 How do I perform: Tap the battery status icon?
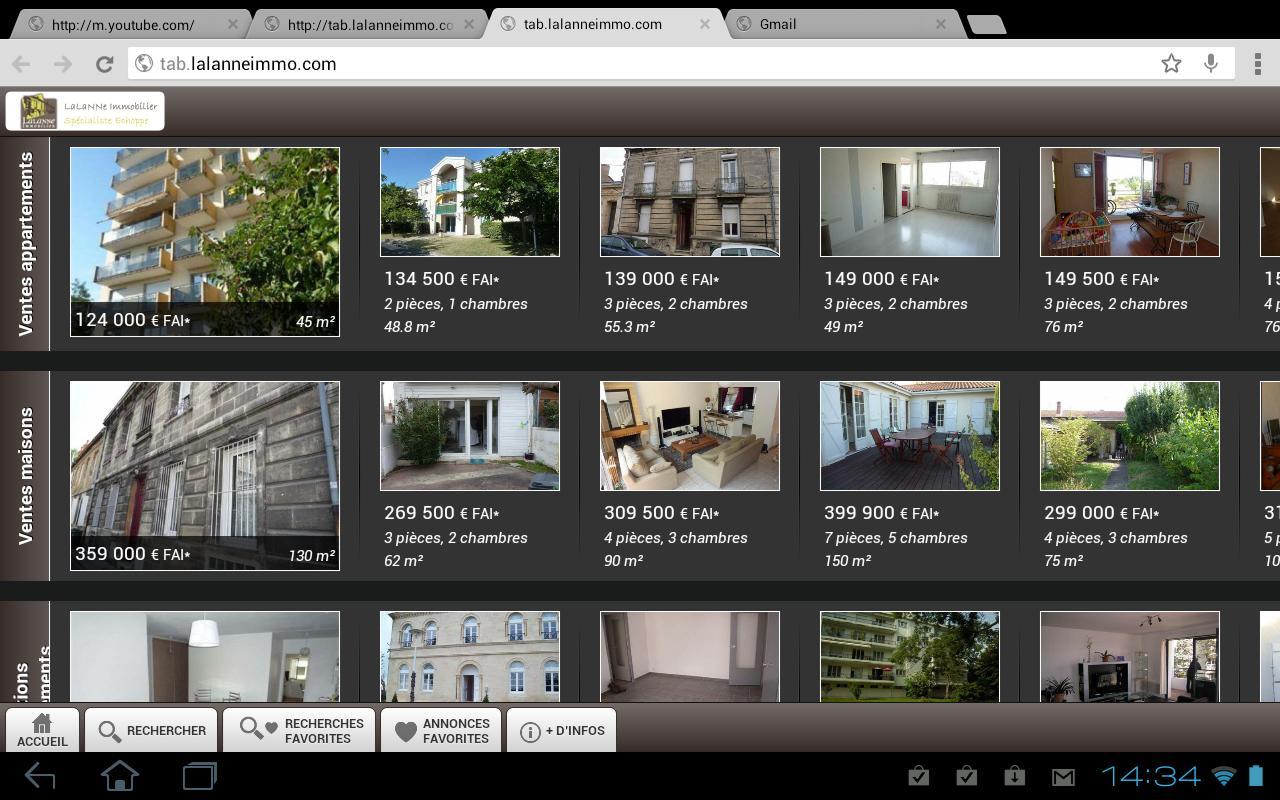tap(1257, 776)
